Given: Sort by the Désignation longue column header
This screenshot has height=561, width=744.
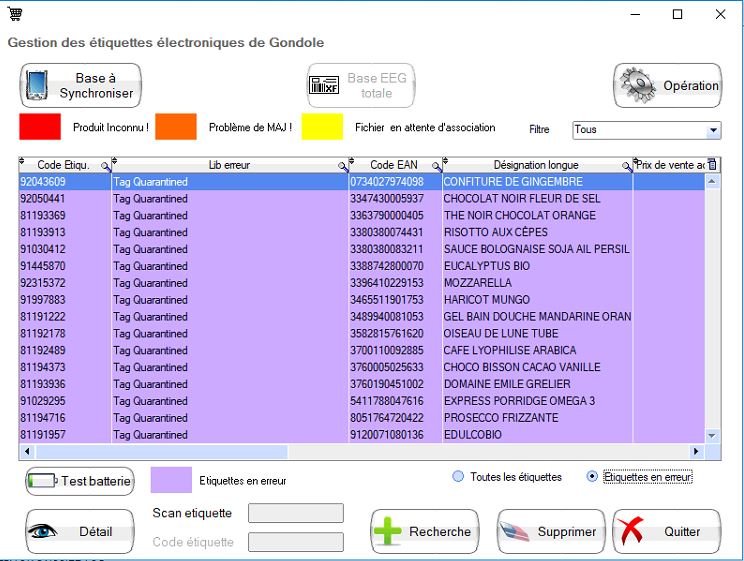Looking at the screenshot, I should click(535, 165).
